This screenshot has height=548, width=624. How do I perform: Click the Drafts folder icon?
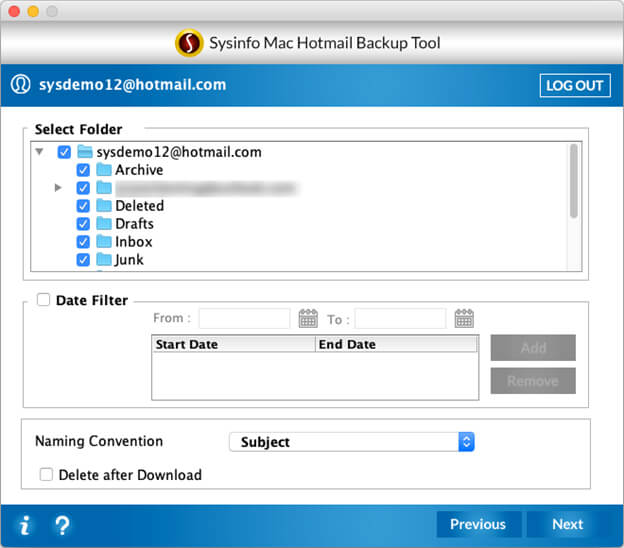tap(104, 223)
